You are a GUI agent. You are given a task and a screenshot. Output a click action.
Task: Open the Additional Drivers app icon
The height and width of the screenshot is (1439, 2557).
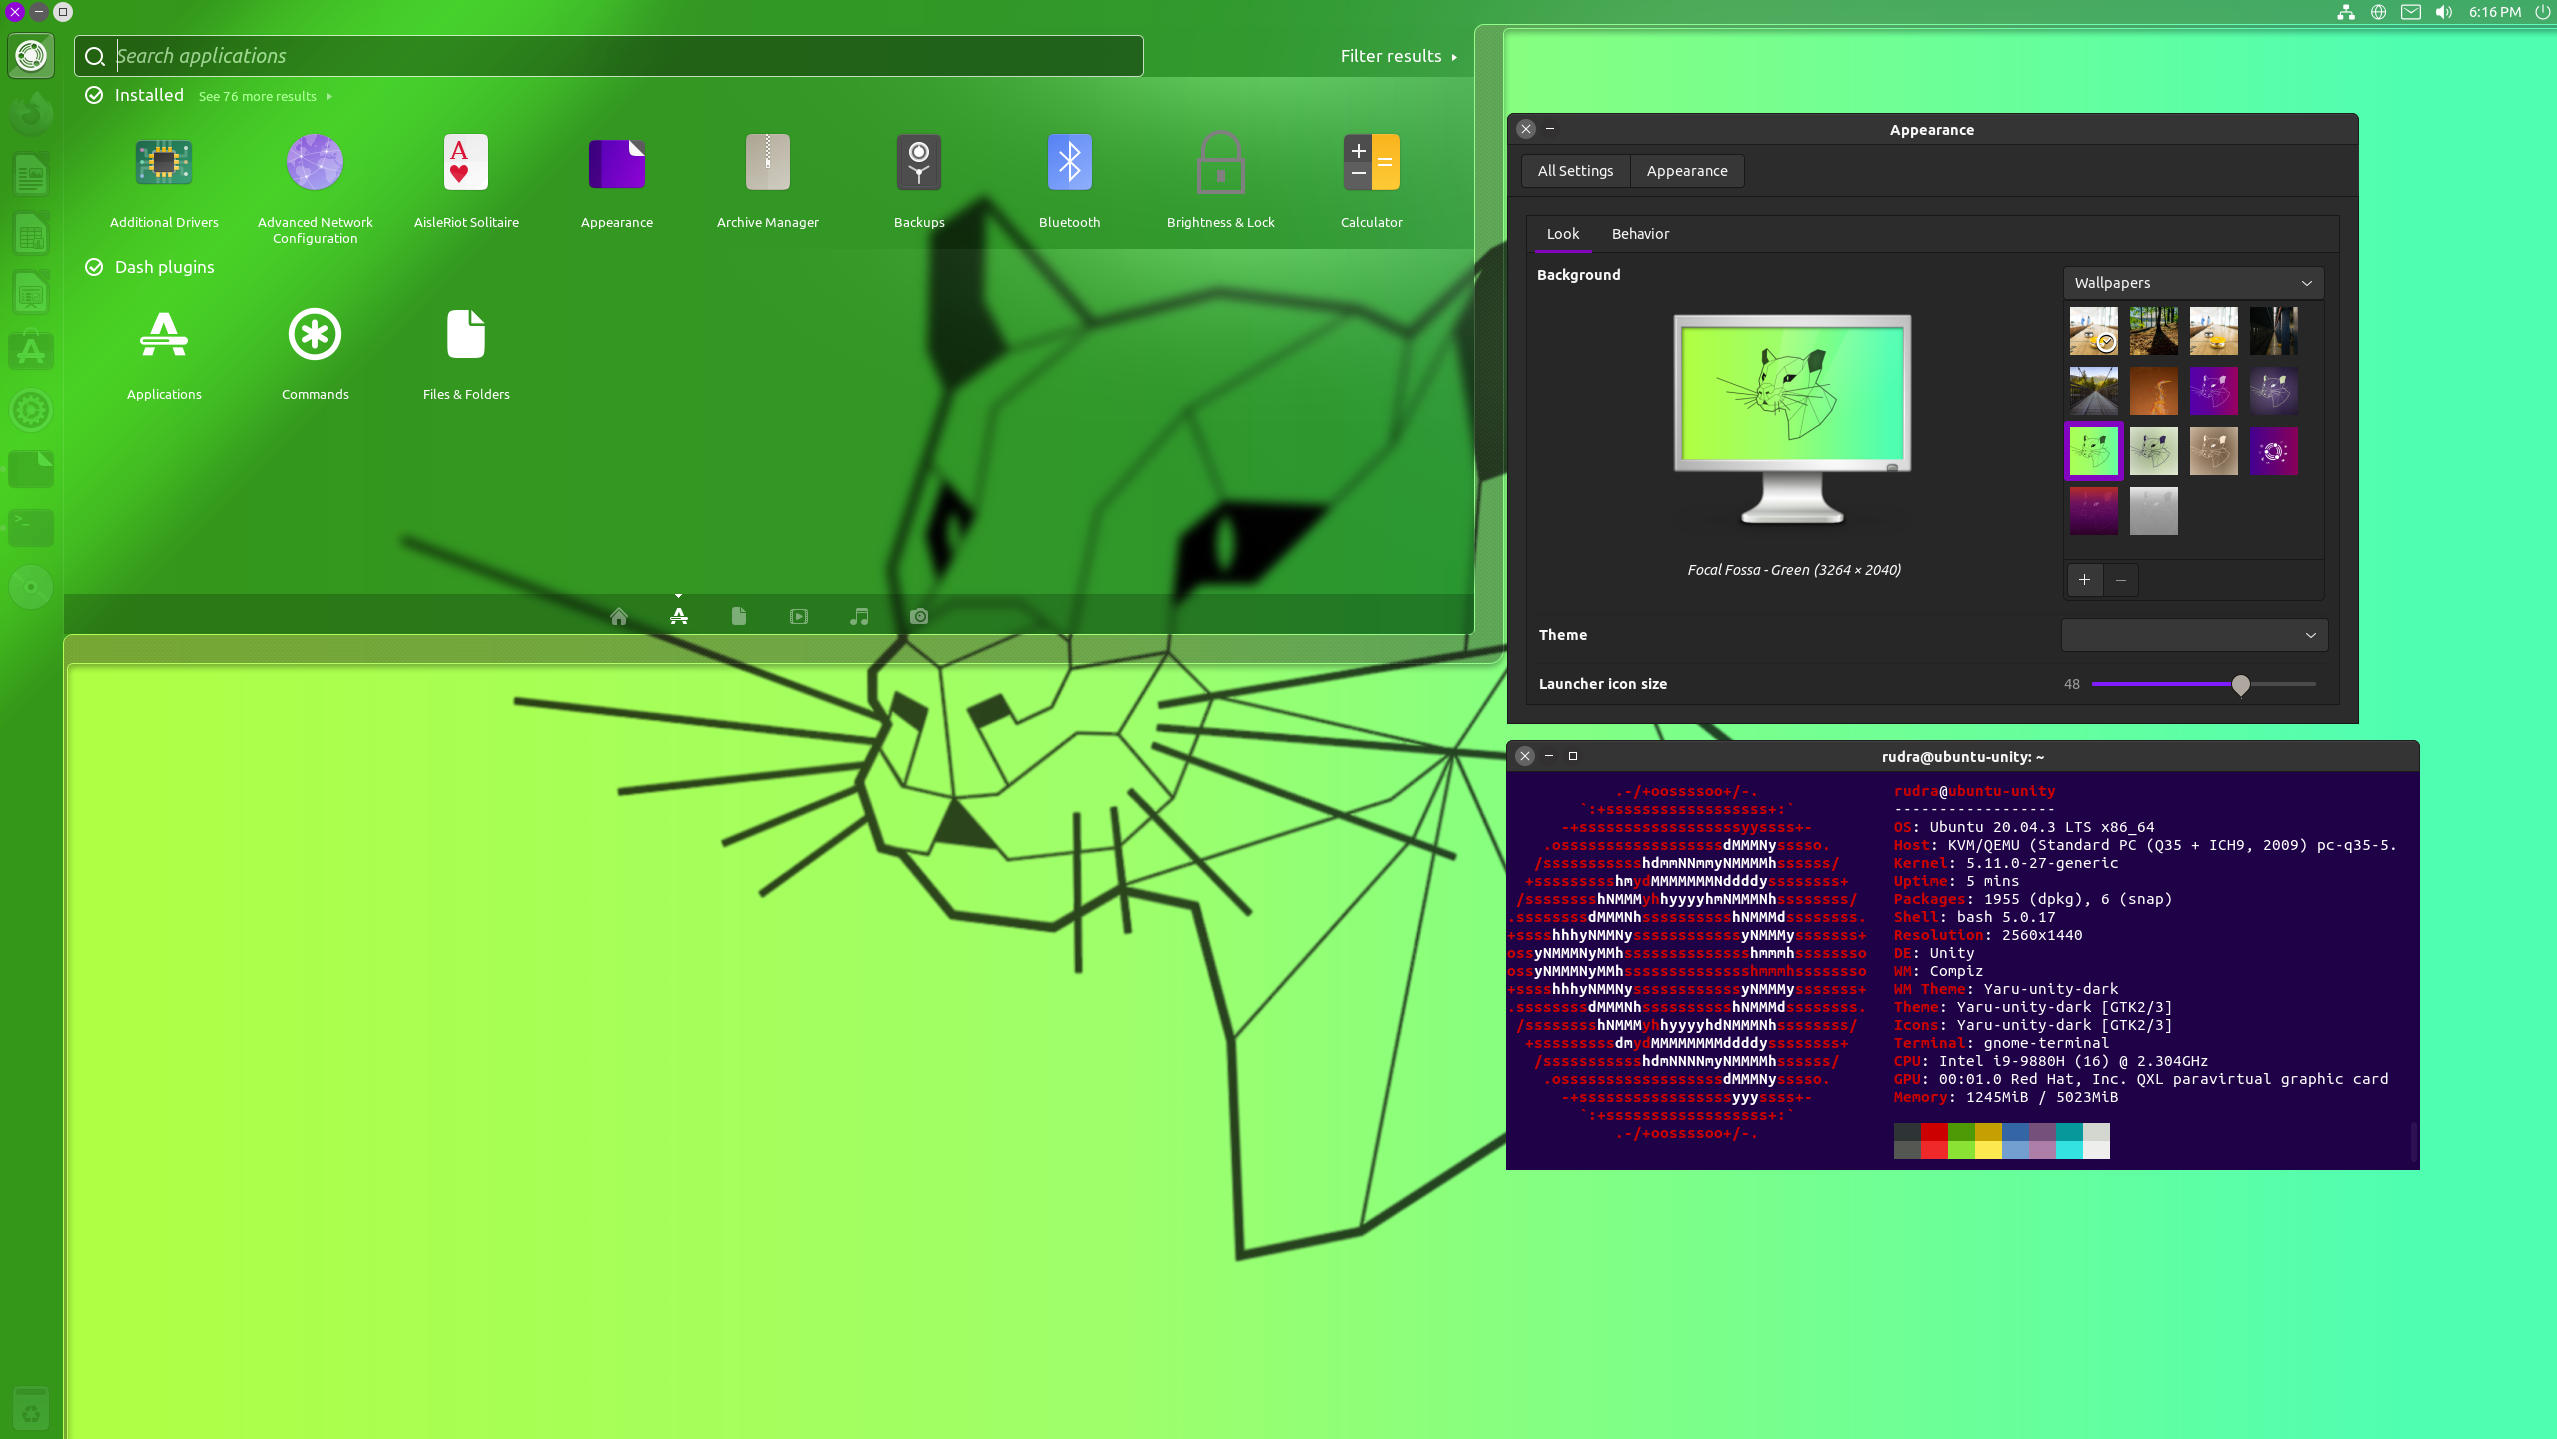click(x=164, y=163)
